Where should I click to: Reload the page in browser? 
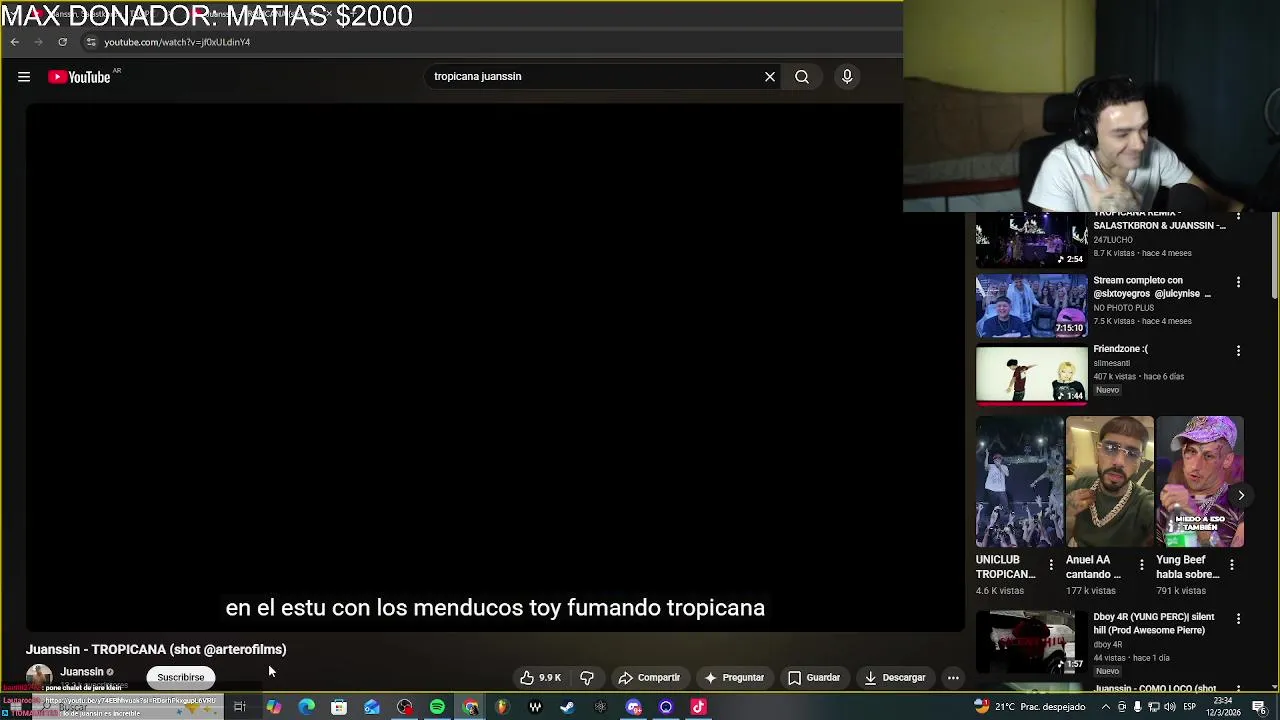tap(62, 42)
